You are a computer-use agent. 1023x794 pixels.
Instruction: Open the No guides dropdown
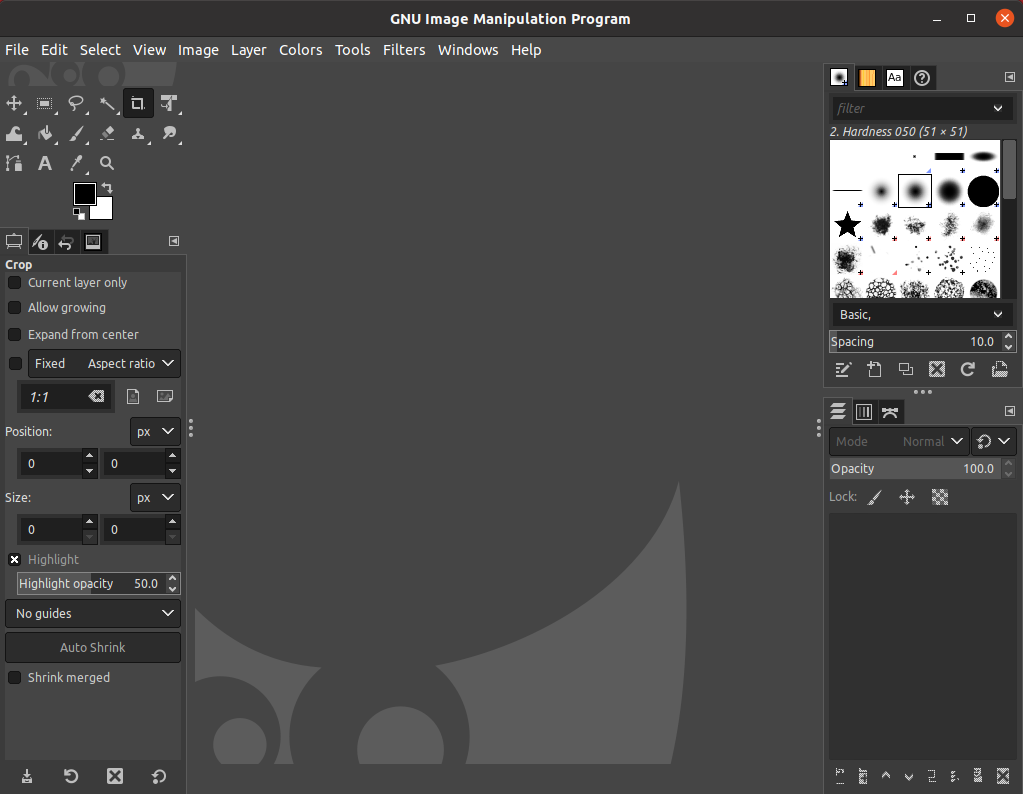click(92, 613)
